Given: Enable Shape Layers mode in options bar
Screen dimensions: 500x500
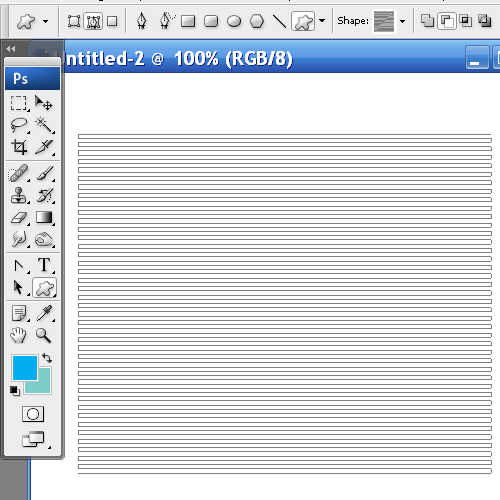Looking at the screenshot, I should pos(74,21).
